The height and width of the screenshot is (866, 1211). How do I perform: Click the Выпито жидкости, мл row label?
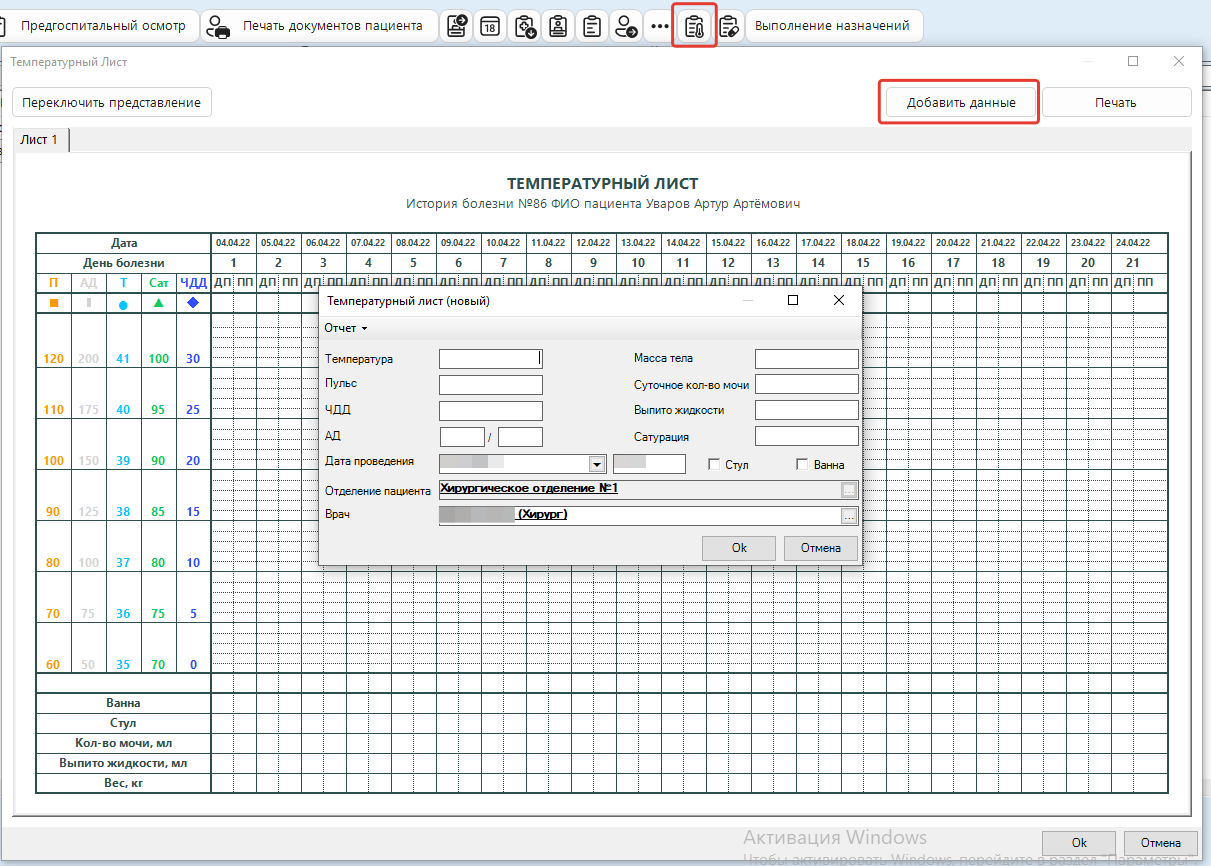click(x=123, y=763)
